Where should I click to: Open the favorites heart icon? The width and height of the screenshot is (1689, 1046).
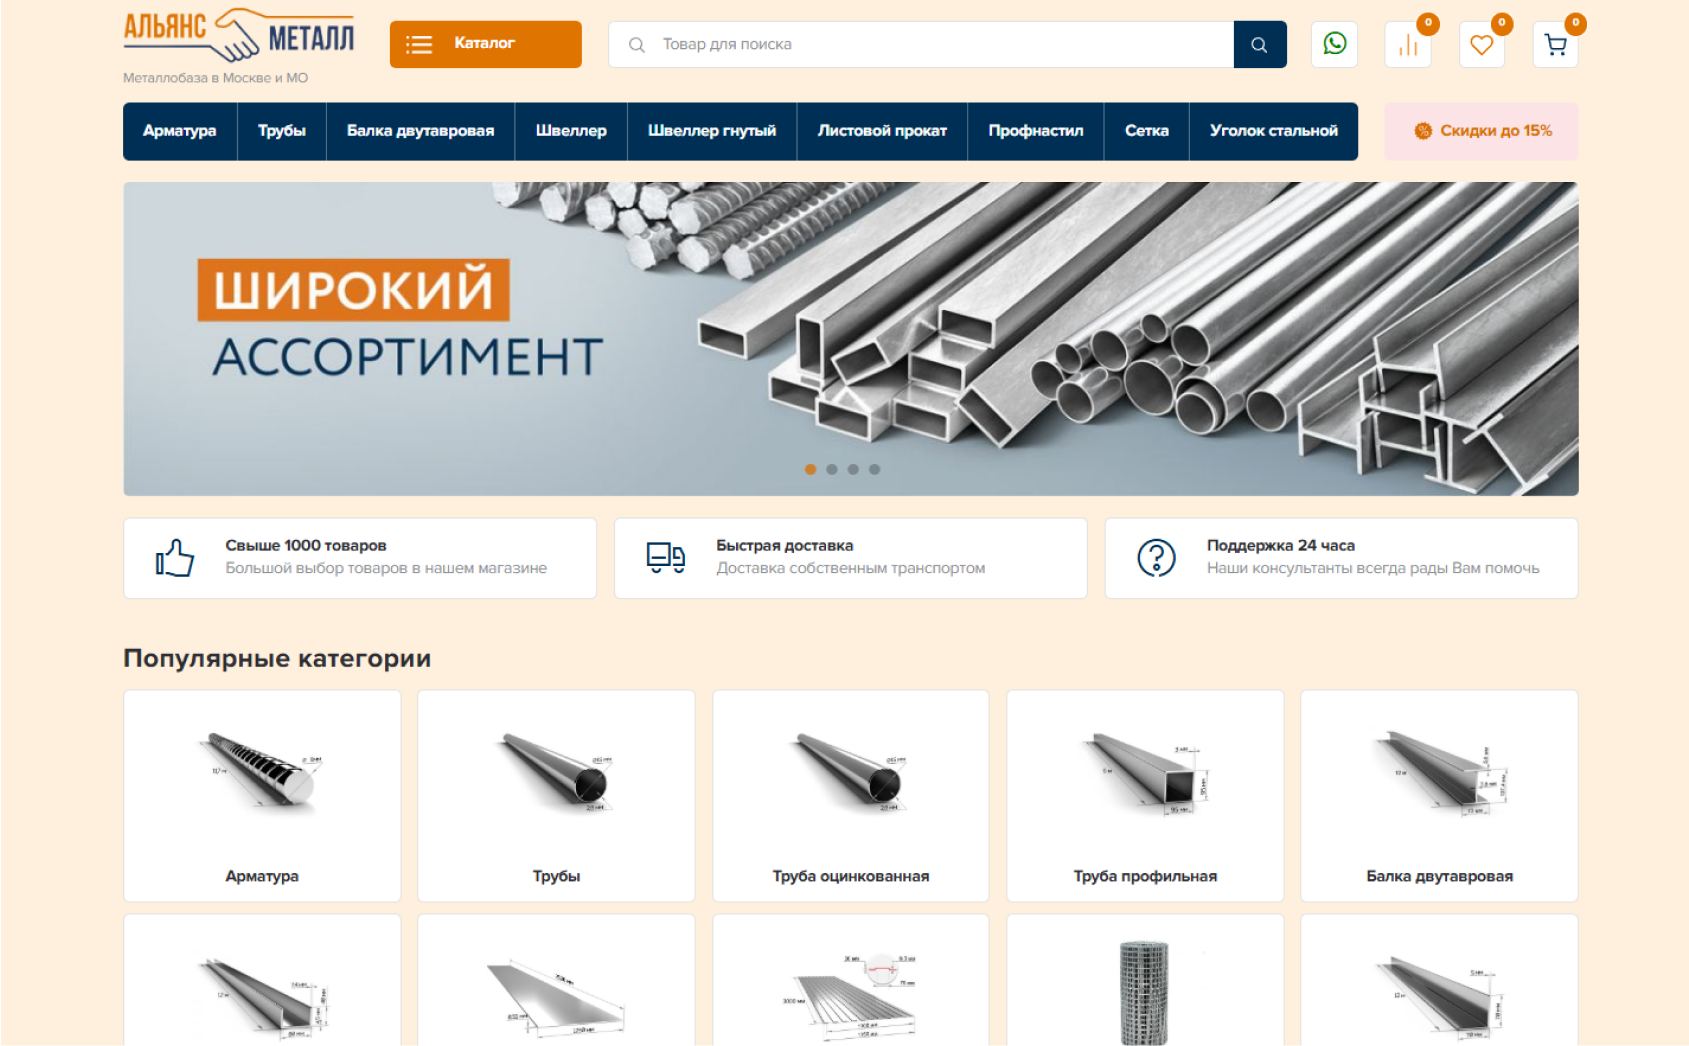click(x=1482, y=45)
